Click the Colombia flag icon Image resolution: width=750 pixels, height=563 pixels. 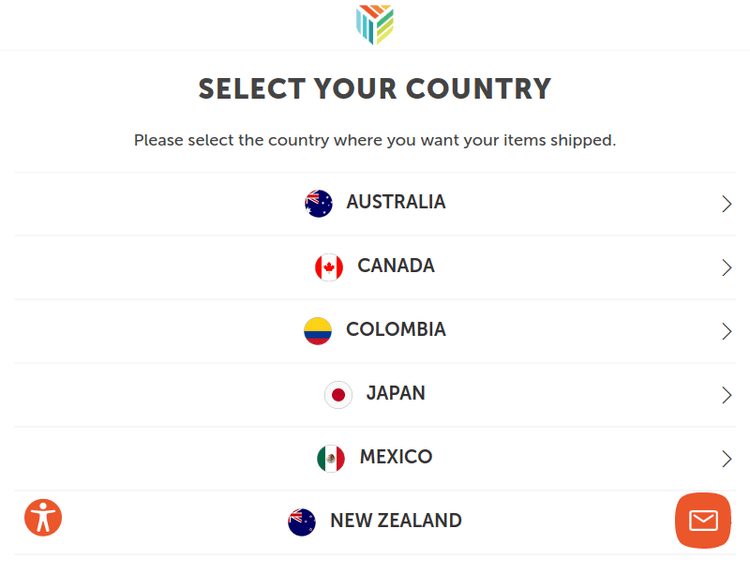(318, 331)
